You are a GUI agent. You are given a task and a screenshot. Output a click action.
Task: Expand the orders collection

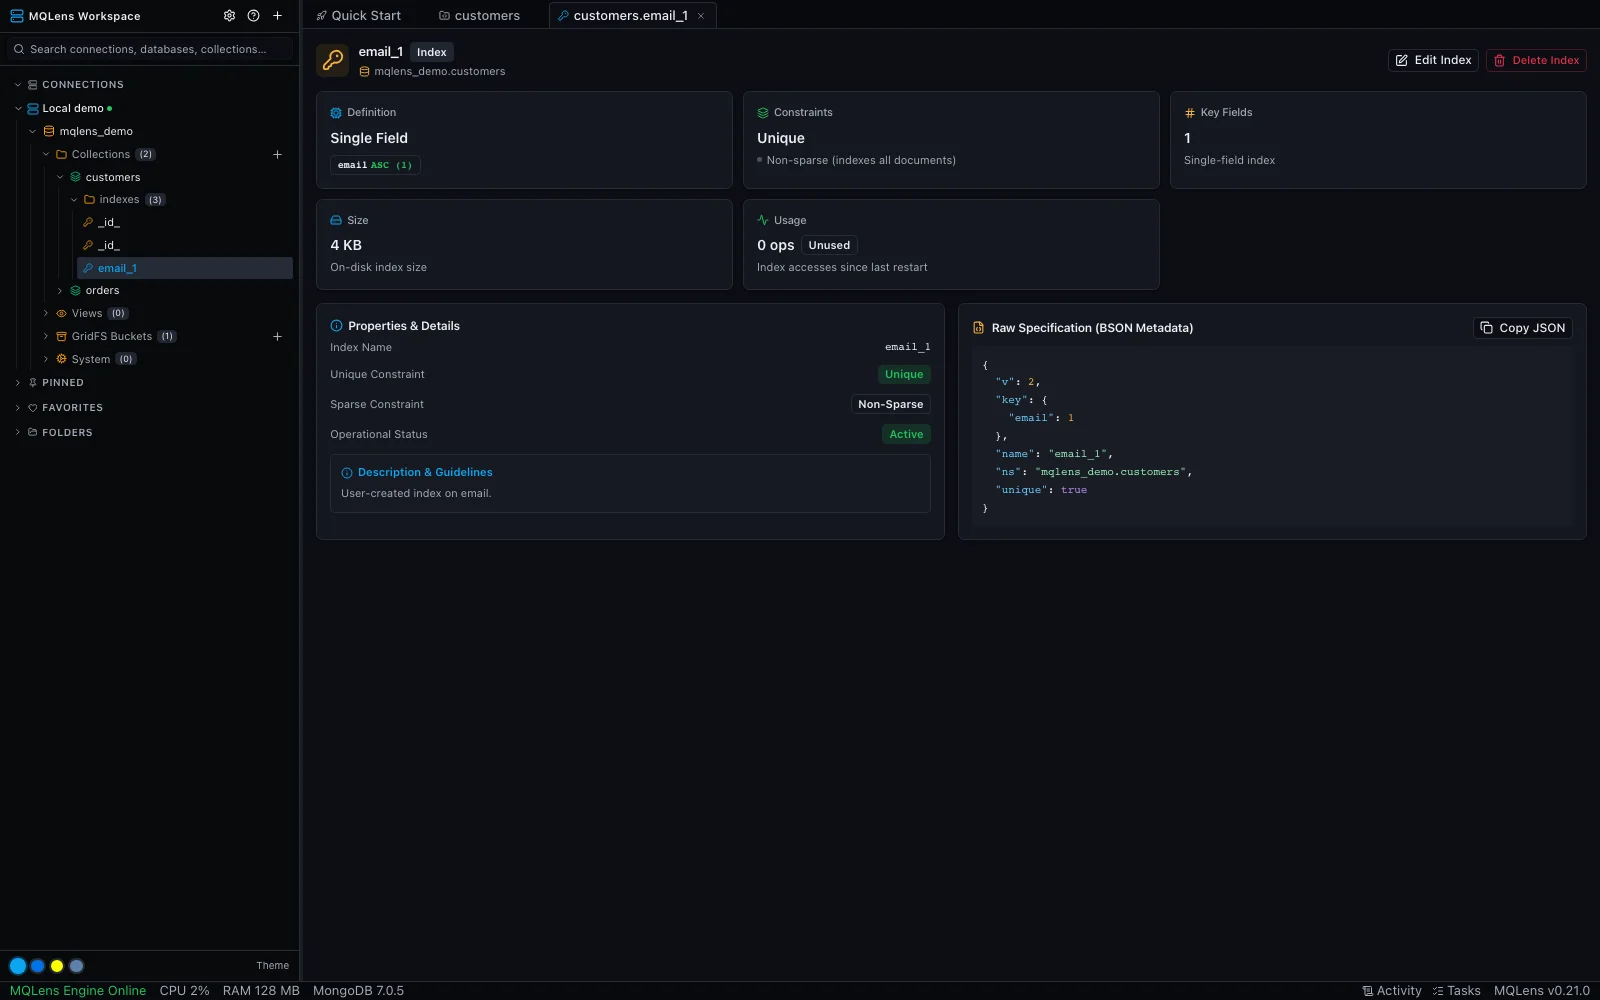(x=60, y=291)
